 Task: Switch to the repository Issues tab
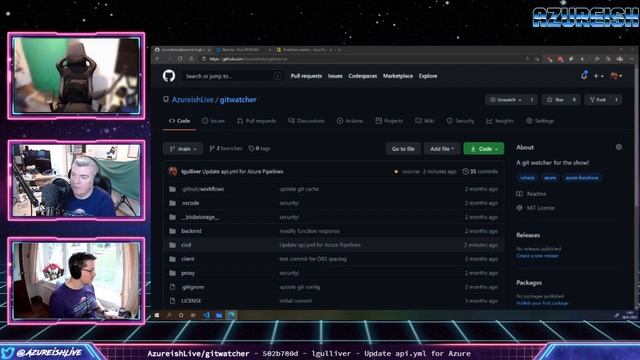213,121
